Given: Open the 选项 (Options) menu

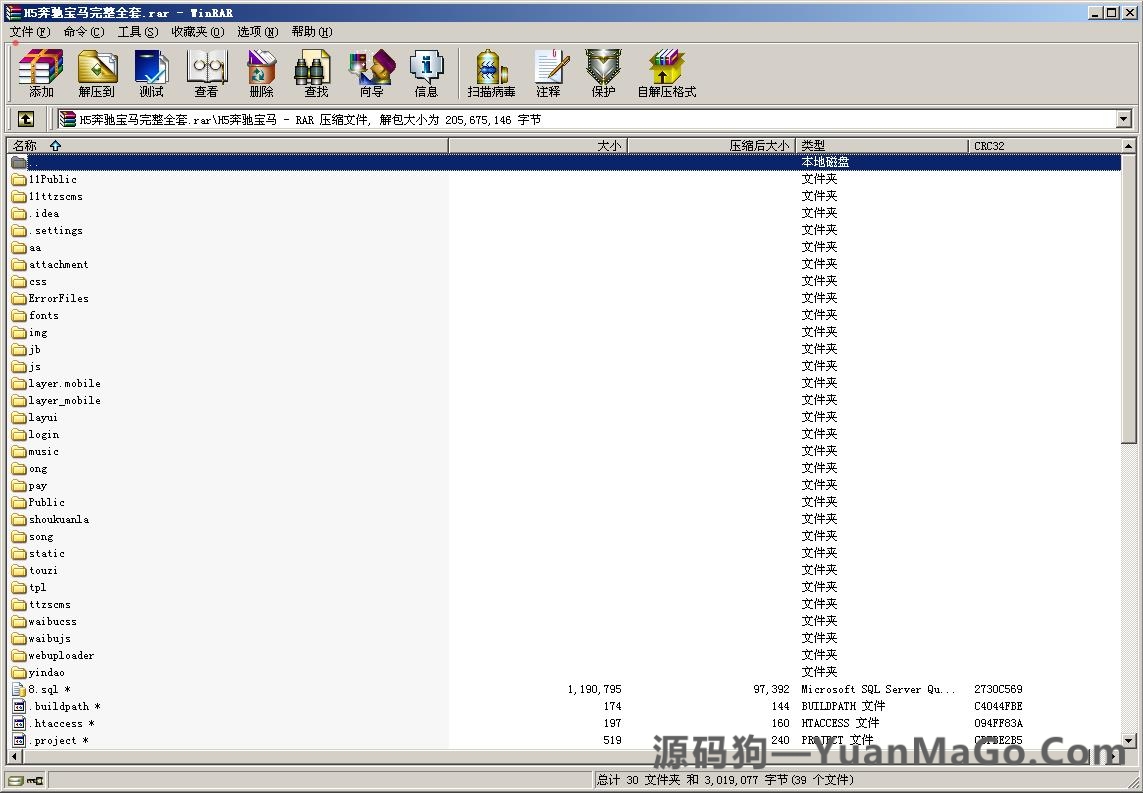Looking at the screenshot, I should pyautogui.click(x=257, y=32).
